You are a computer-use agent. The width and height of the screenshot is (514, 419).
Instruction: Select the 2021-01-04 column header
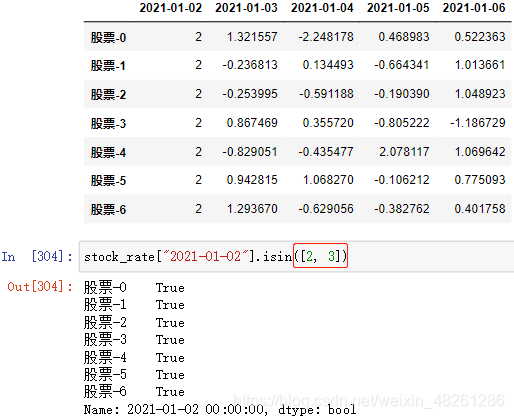click(x=322, y=8)
